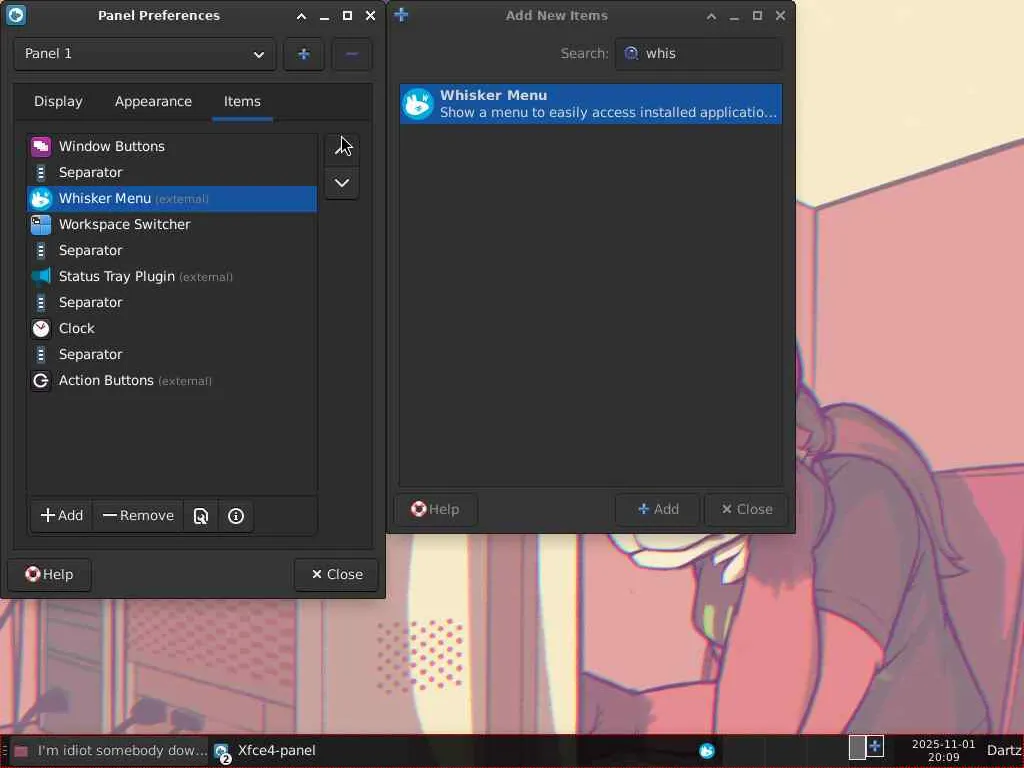
Task: Select Clock item in list
Action: (x=172, y=328)
